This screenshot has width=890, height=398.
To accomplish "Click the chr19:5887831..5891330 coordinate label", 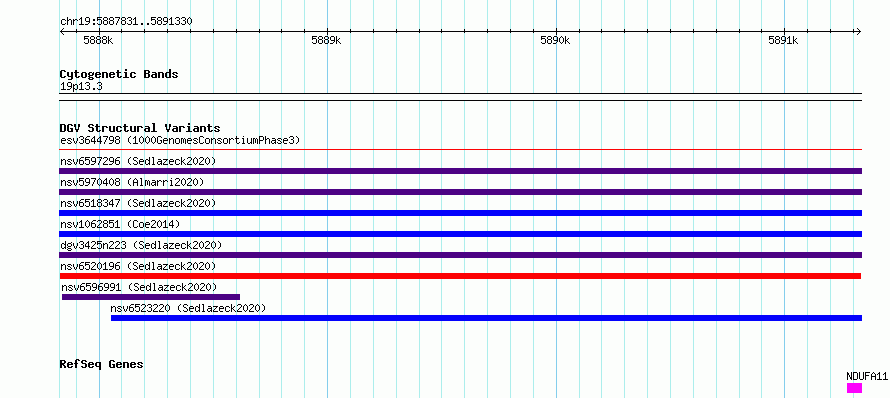I will tap(126, 22).
